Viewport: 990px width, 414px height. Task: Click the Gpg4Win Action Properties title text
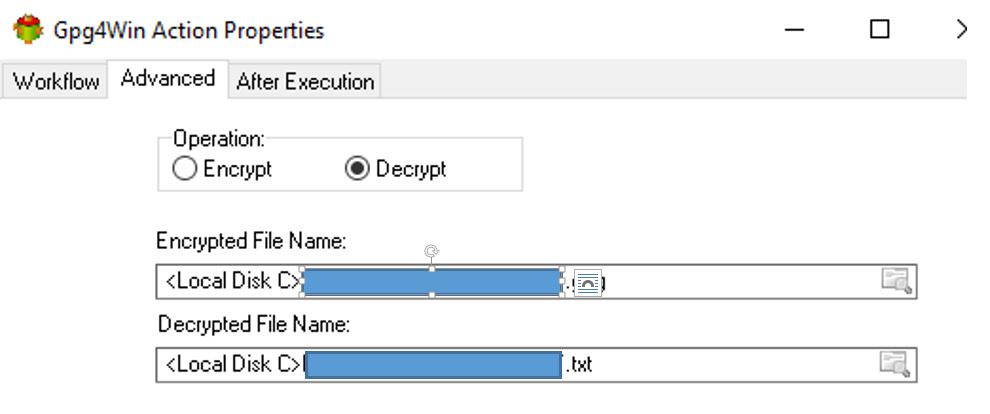click(x=189, y=30)
